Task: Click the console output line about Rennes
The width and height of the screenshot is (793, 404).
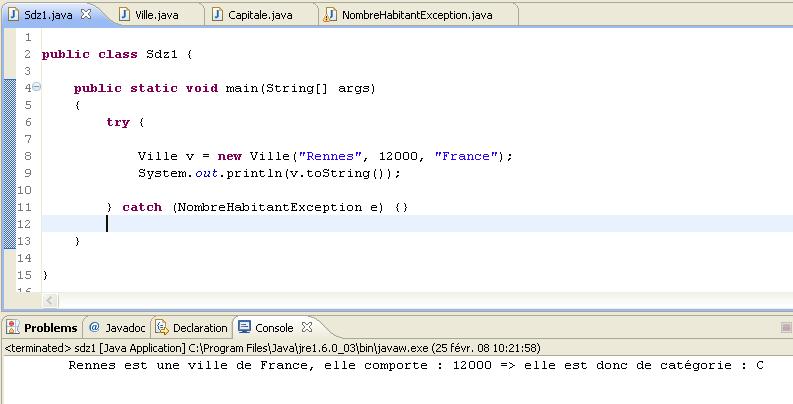Action: coord(416,365)
